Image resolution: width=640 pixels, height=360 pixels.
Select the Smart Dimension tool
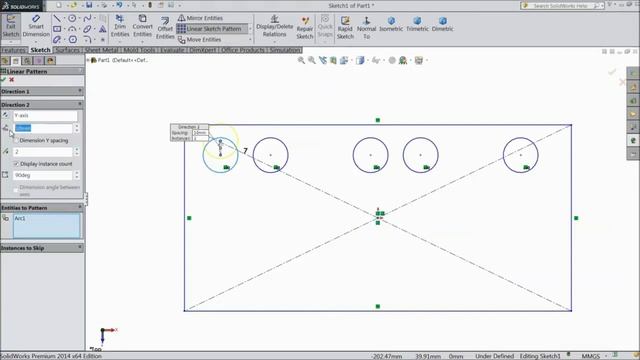pyautogui.click(x=36, y=26)
